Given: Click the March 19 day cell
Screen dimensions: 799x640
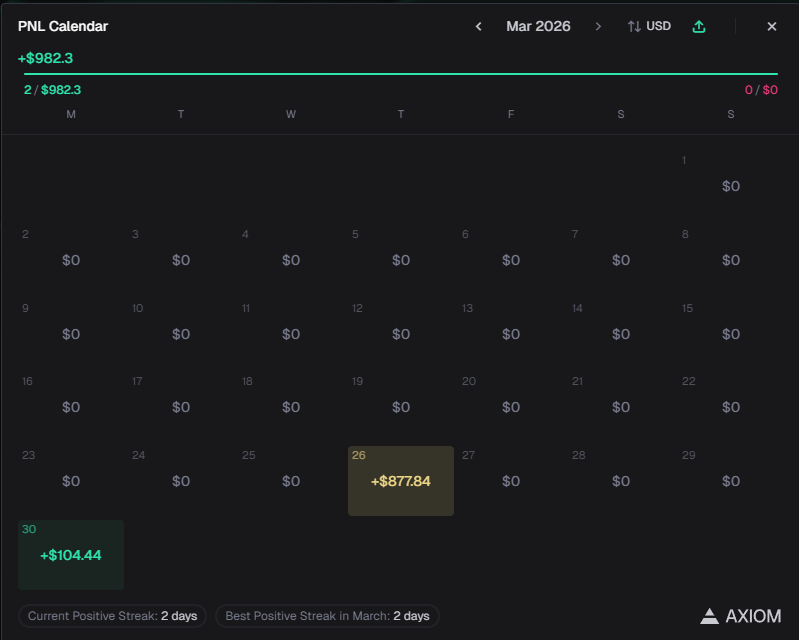Looking at the screenshot, I should click(x=401, y=407).
